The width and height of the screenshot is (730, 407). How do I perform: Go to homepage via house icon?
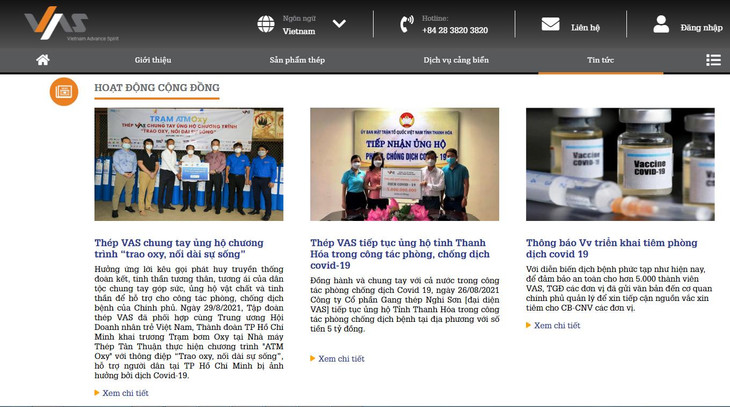(43, 60)
